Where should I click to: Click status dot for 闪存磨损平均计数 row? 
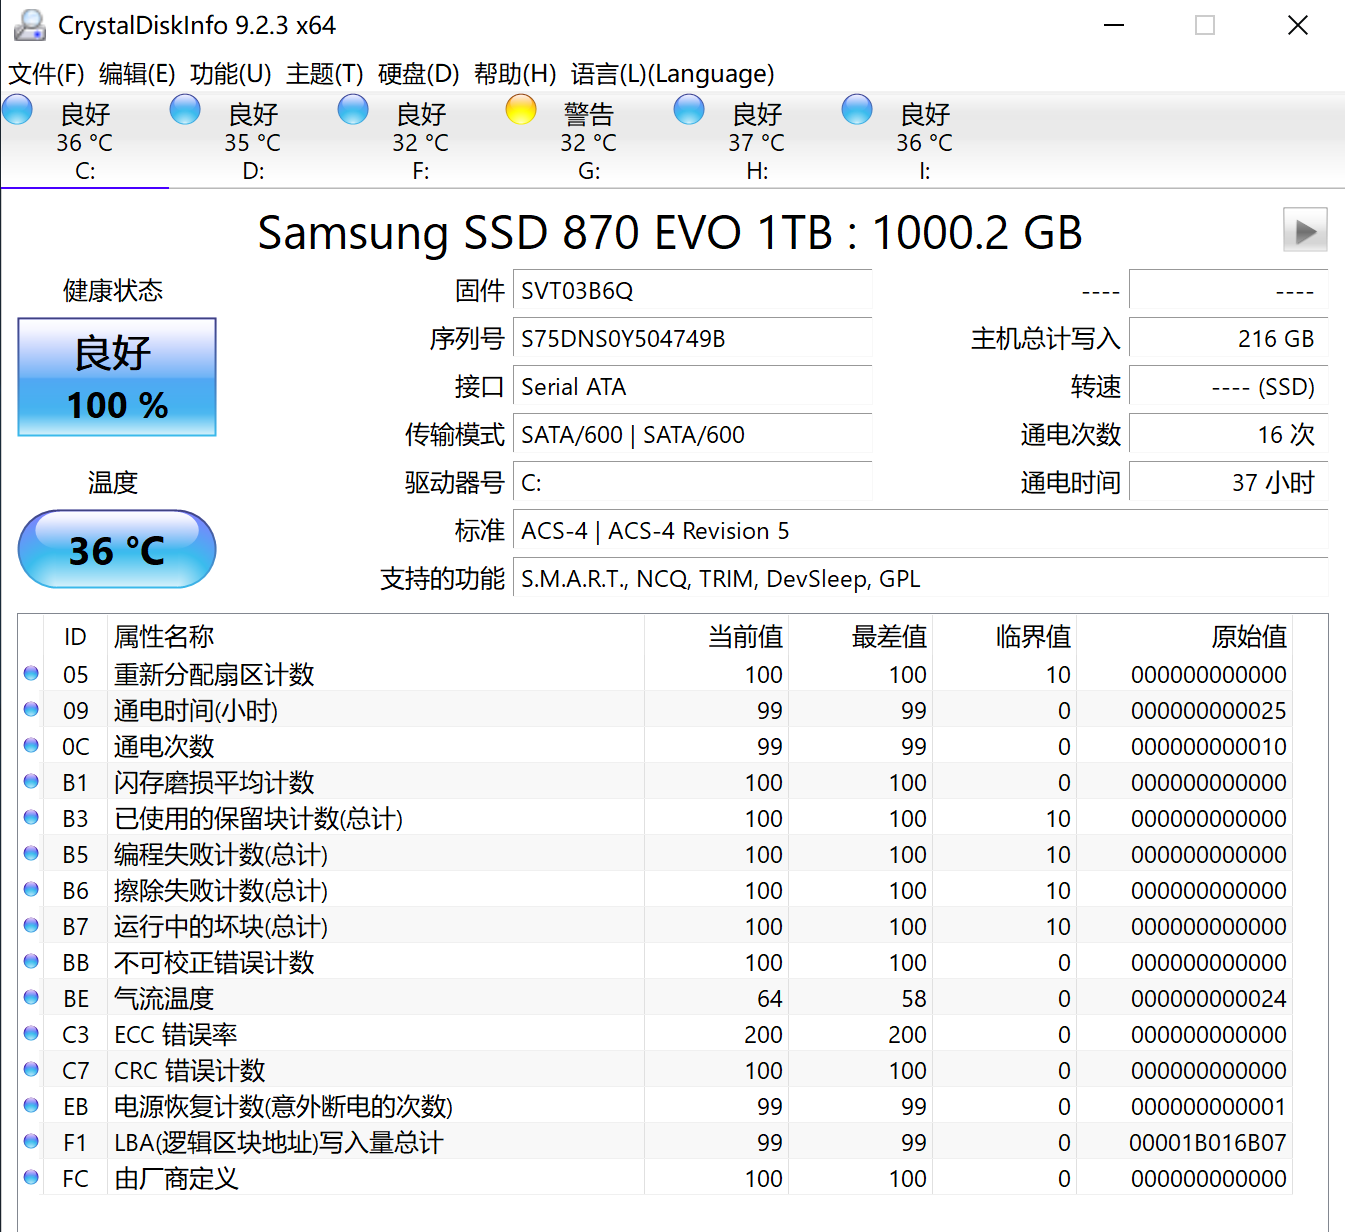pos(31,782)
